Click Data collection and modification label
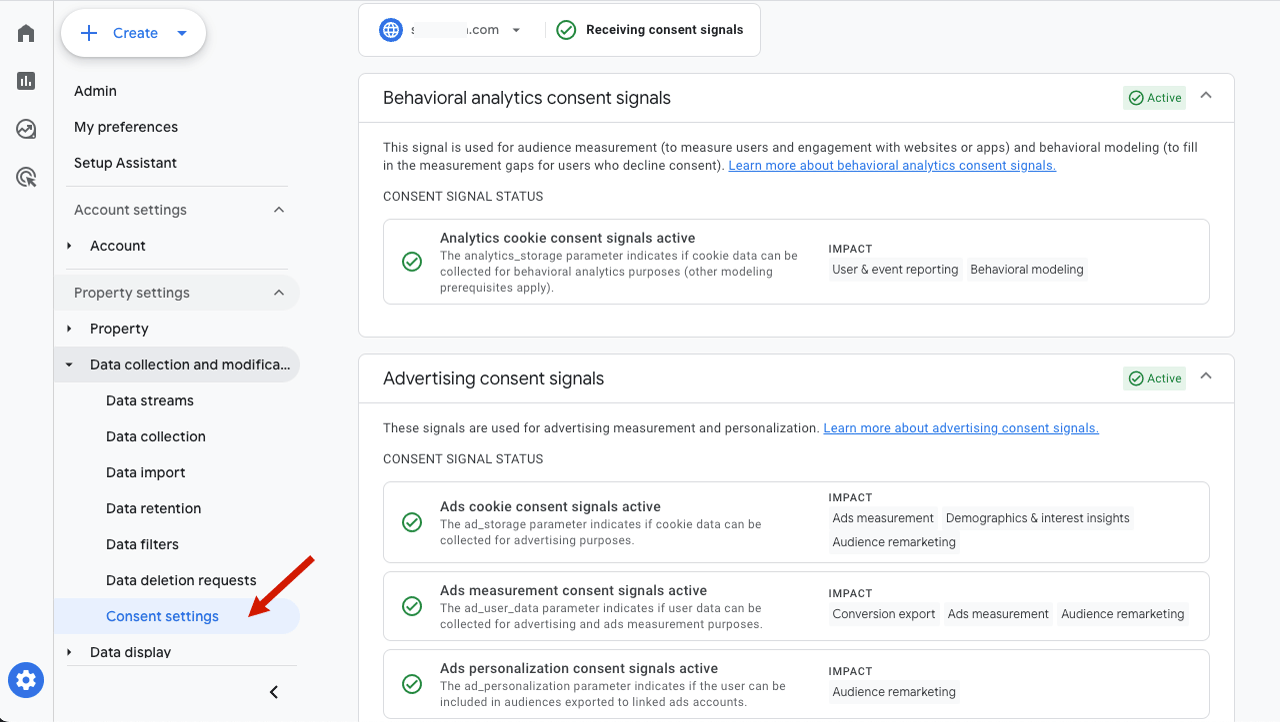Screen dimensions: 1280x722 [x=190, y=365]
